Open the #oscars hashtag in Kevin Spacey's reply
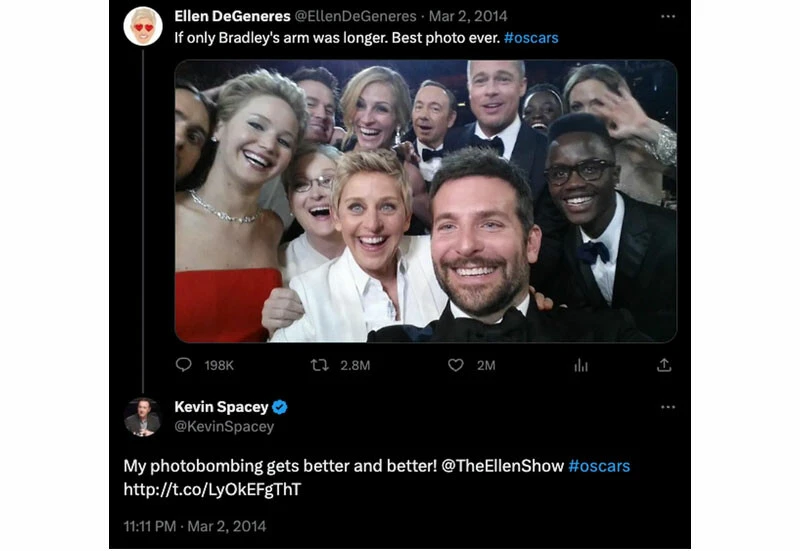The height and width of the screenshot is (551, 800). 599,466
